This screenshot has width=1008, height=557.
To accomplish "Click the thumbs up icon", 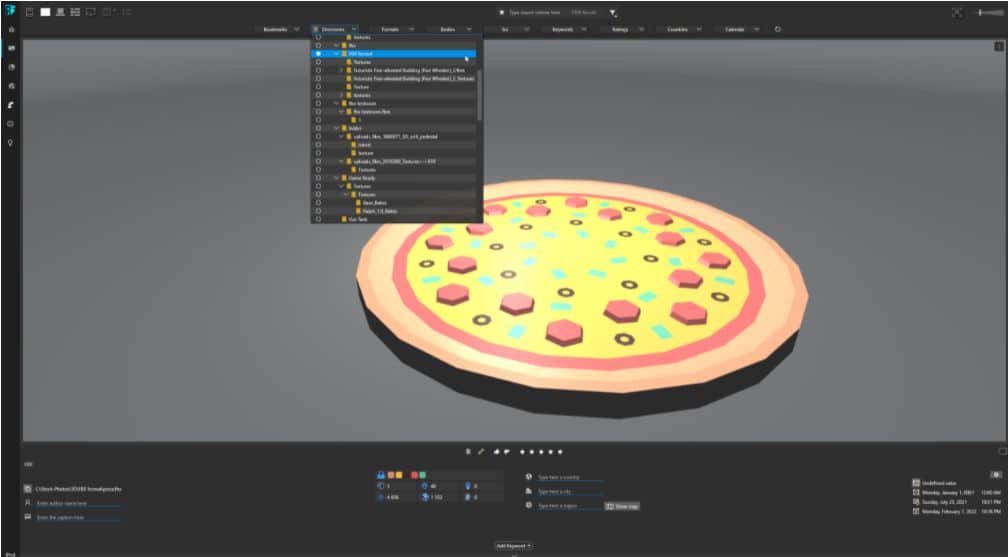I will pyautogui.click(x=496, y=452).
